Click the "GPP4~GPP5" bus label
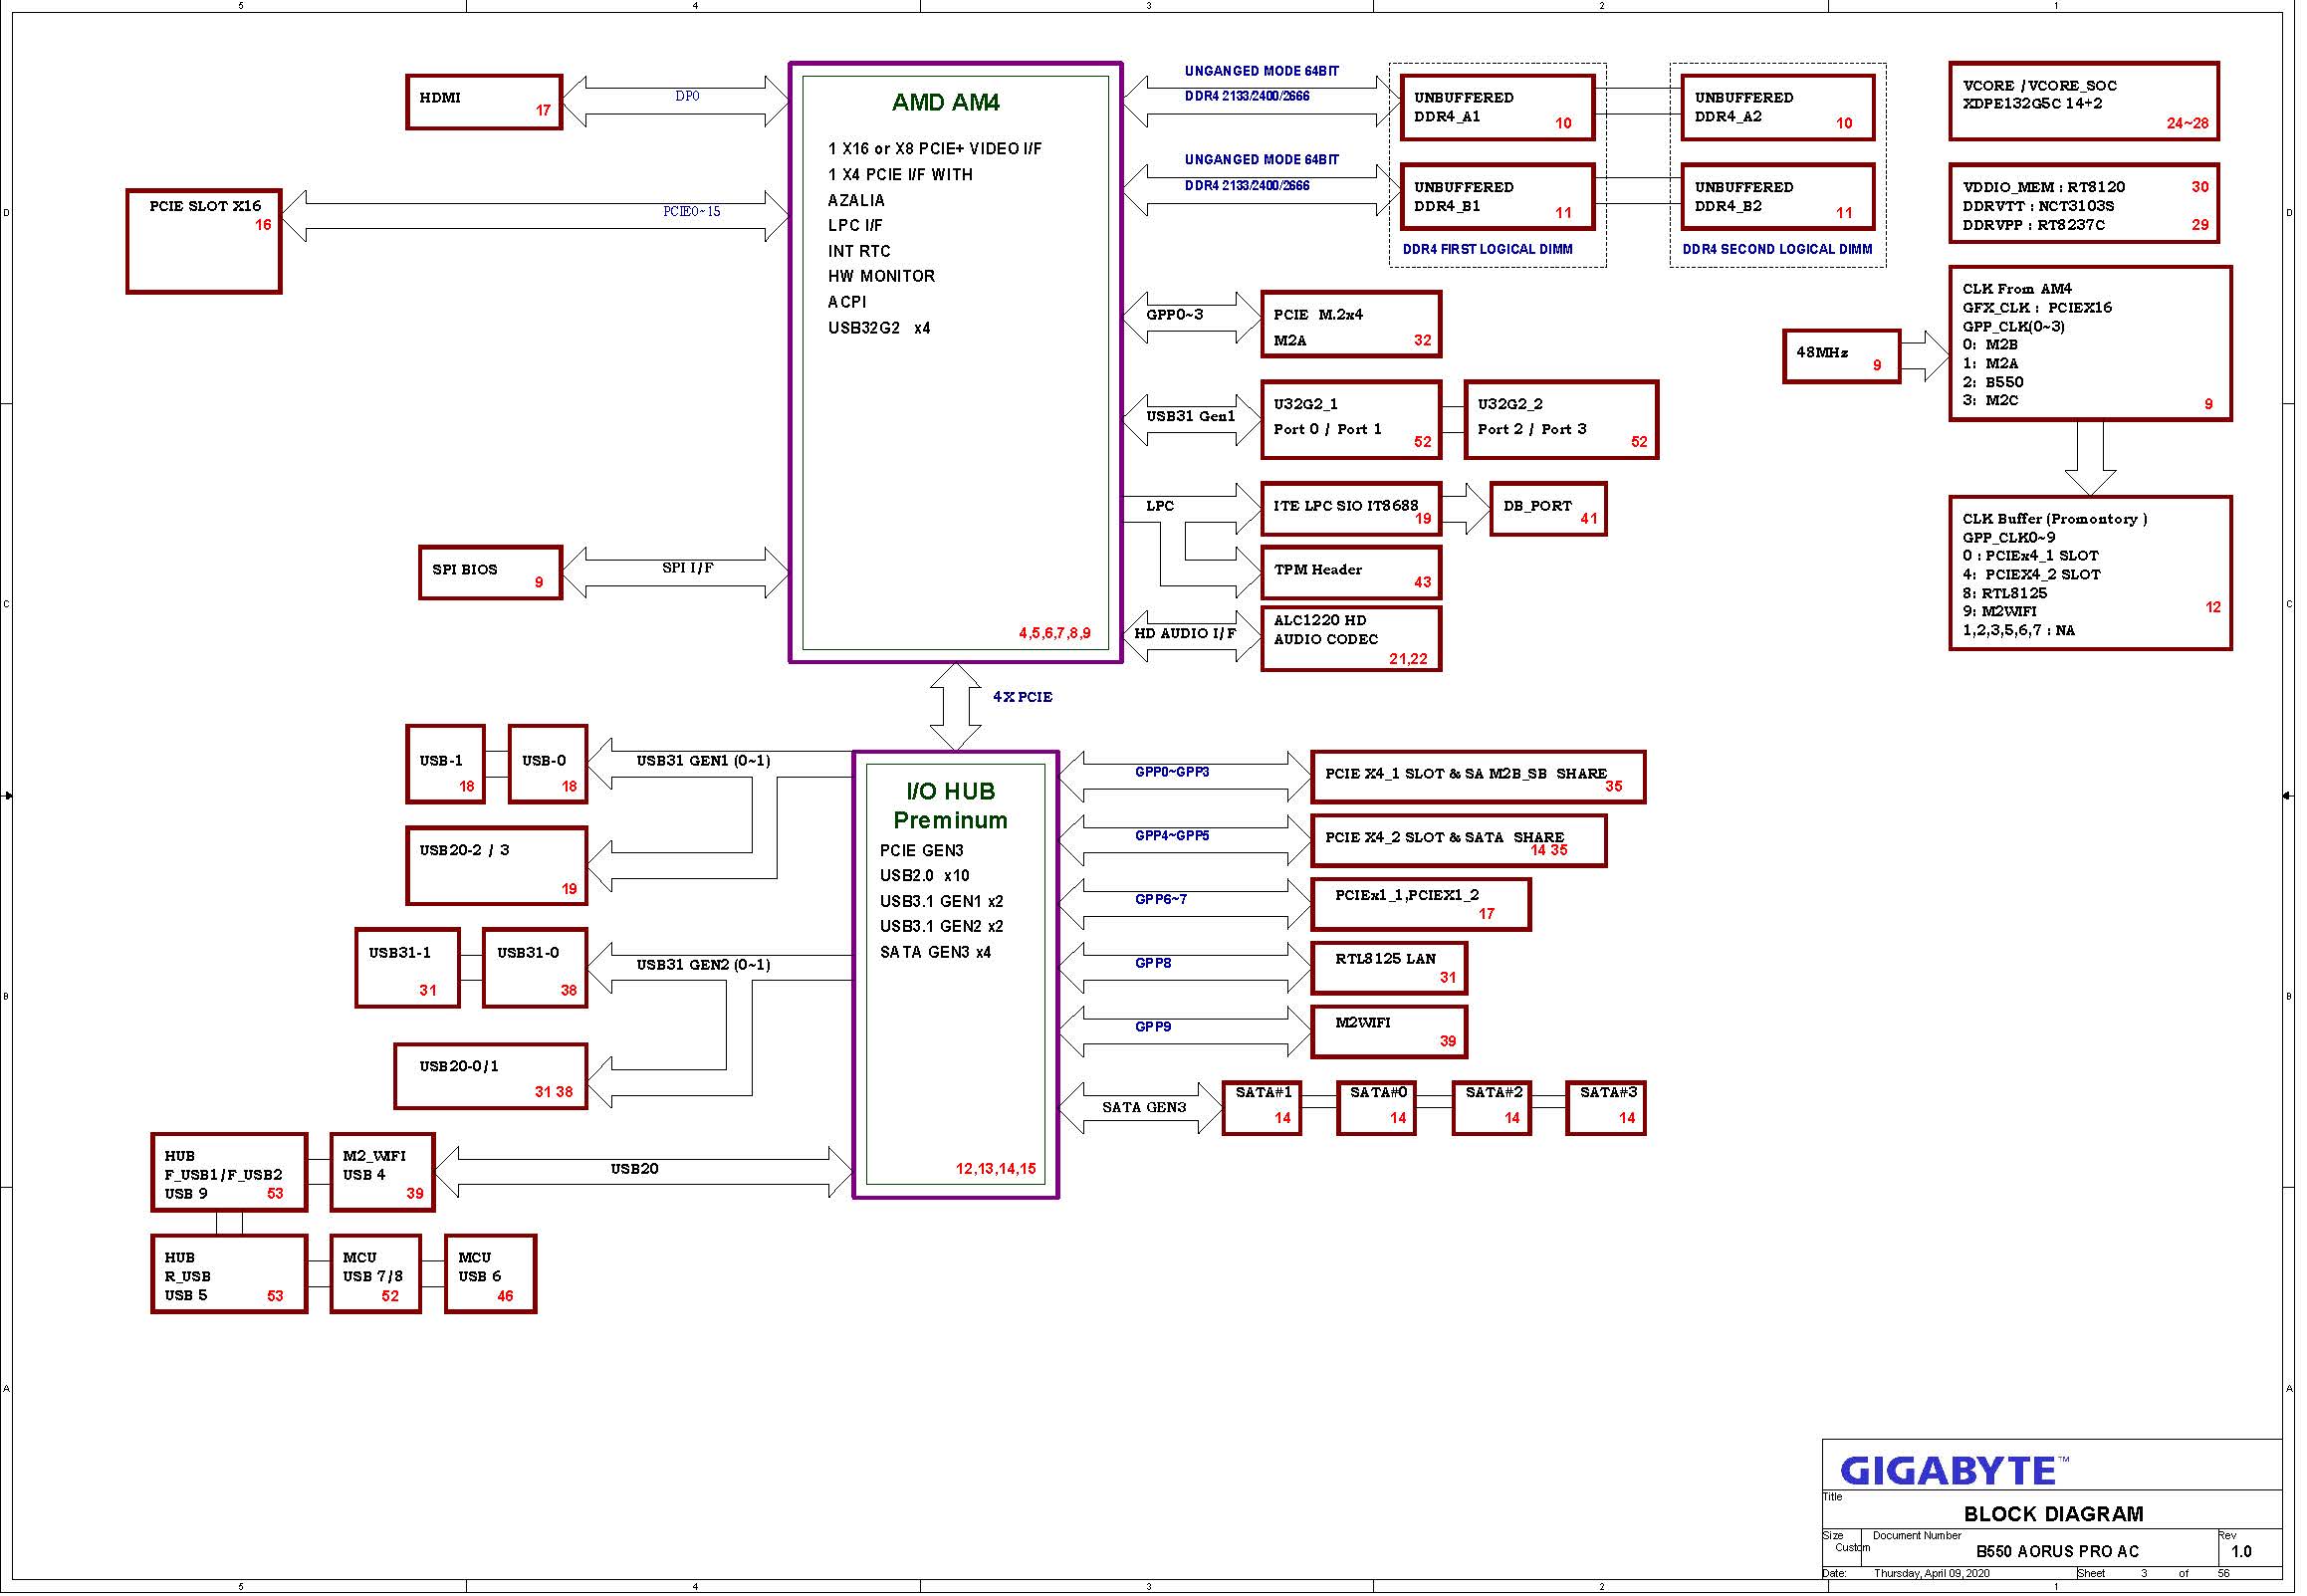The image size is (2307, 1596). (x=1172, y=836)
